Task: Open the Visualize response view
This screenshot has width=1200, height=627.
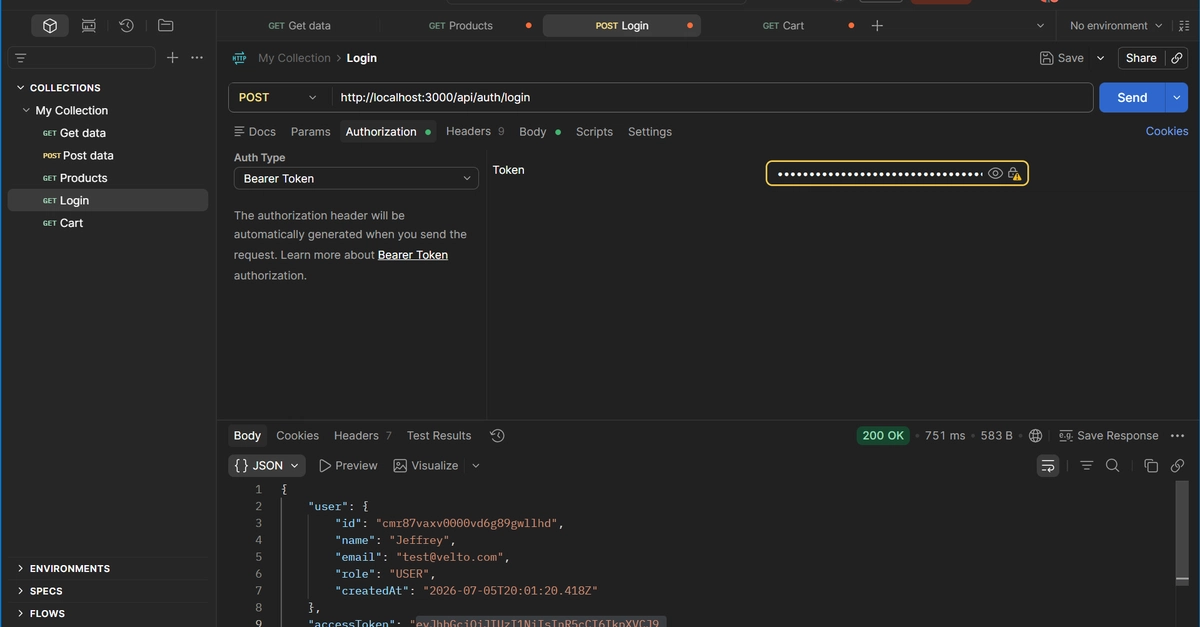Action: (426, 466)
